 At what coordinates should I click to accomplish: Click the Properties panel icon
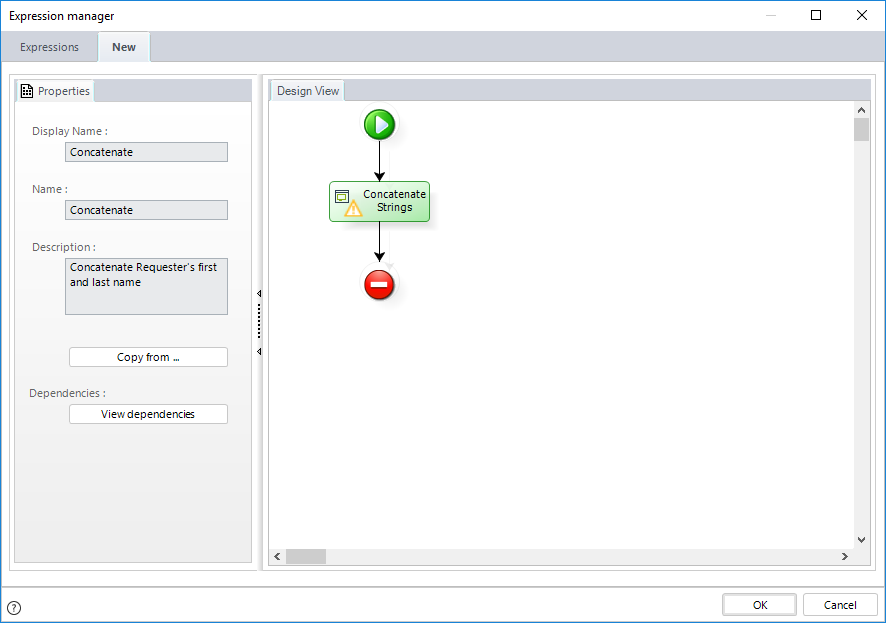pyautogui.click(x=27, y=91)
